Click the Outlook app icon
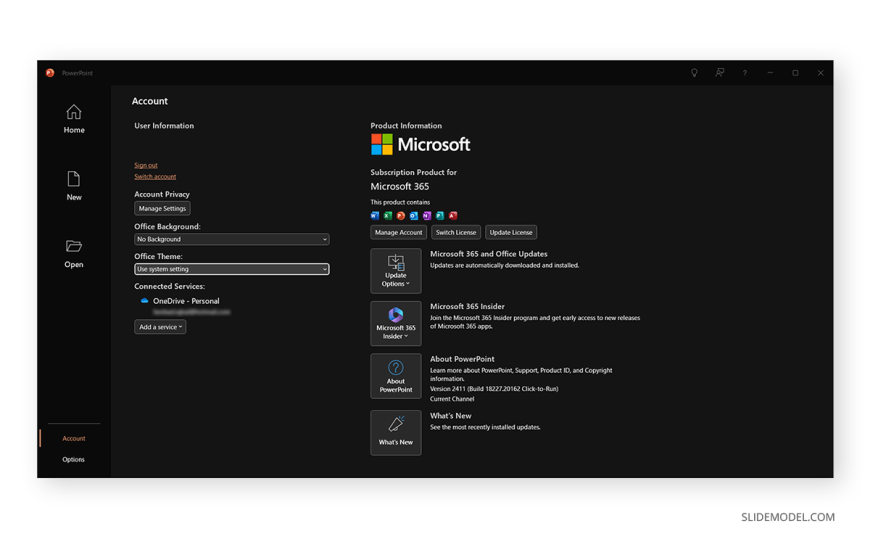 pos(414,215)
